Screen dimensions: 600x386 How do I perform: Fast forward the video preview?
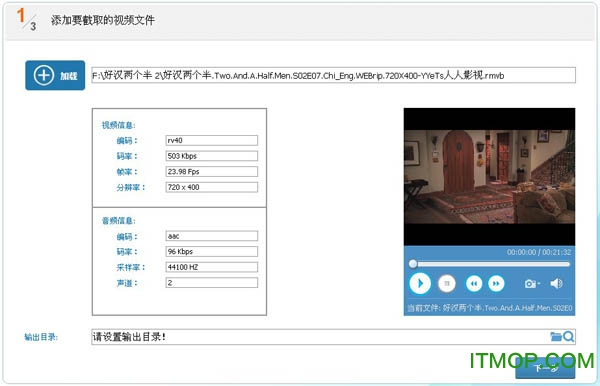click(x=496, y=283)
